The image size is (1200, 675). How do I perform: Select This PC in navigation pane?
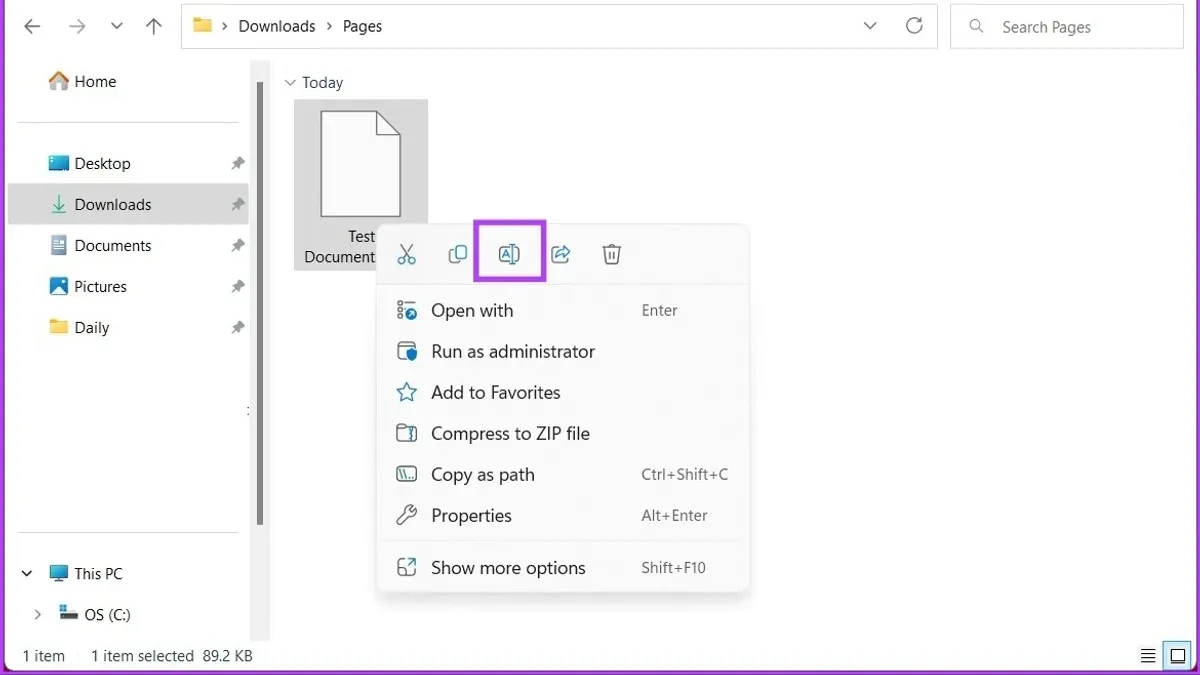pyautogui.click(x=85, y=574)
